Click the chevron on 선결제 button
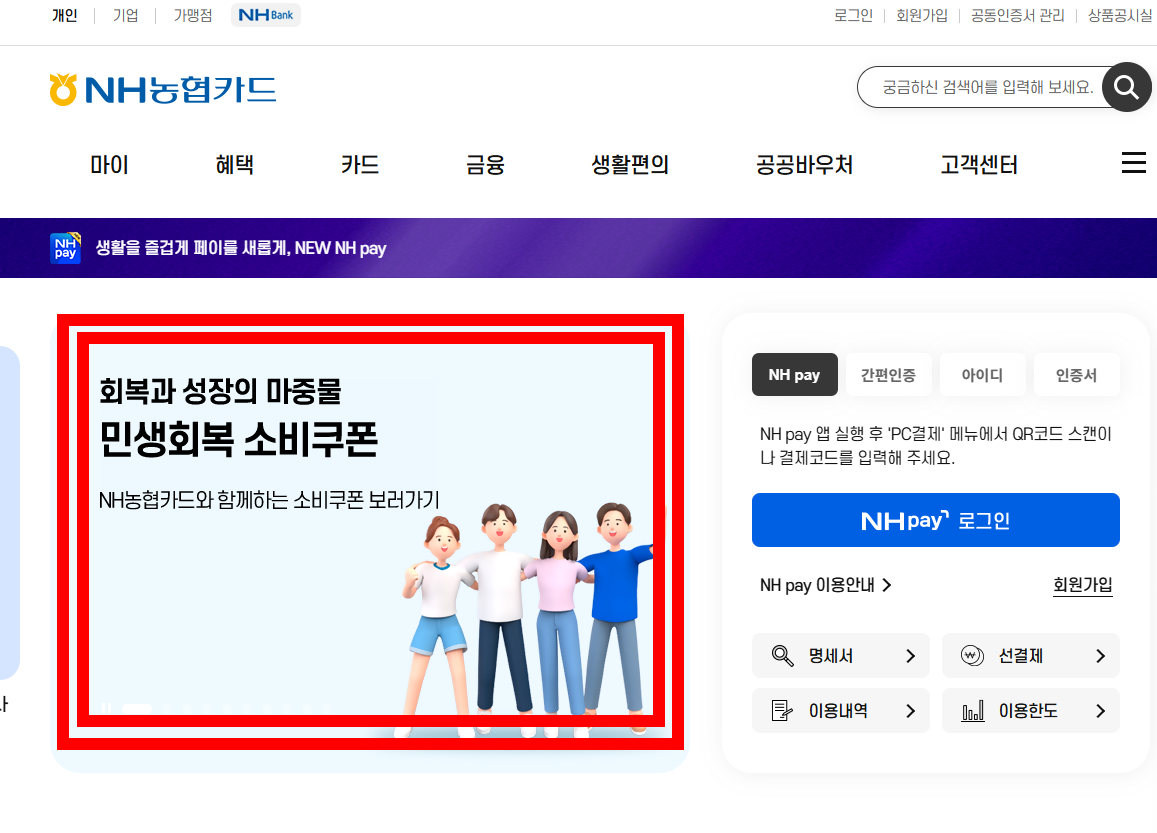The image size is (1157, 833). click(1101, 655)
